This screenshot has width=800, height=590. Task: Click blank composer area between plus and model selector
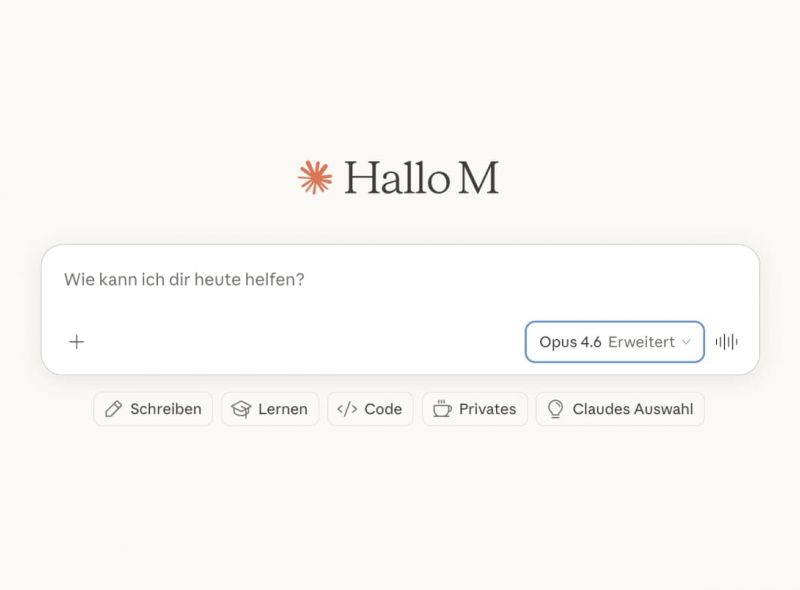pyautogui.click(x=305, y=342)
